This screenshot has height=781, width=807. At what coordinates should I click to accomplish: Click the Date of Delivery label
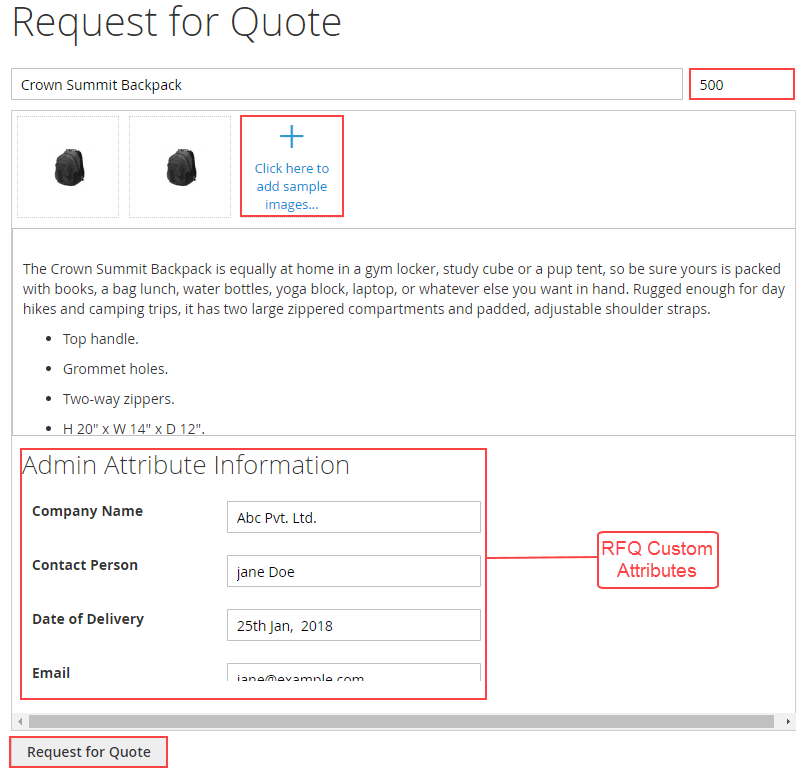tap(88, 619)
